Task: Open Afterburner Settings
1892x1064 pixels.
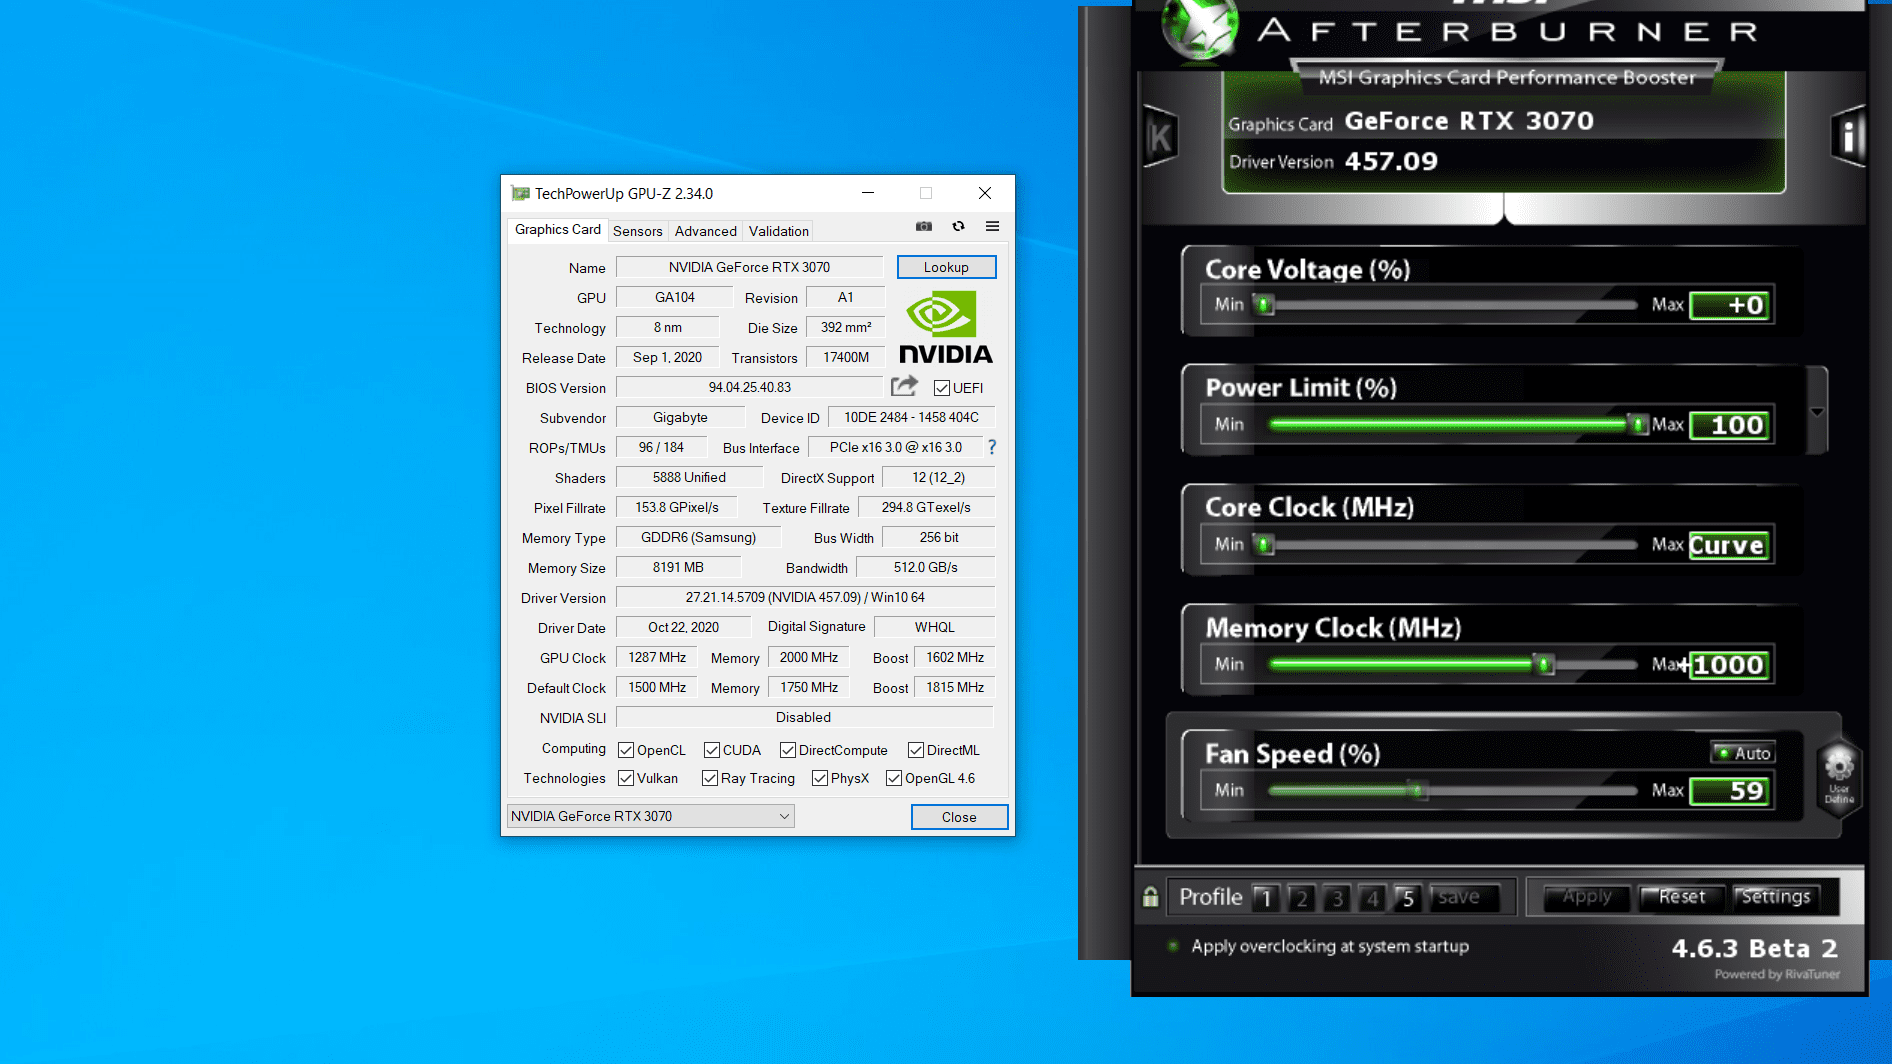Action: pos(1776,897)
